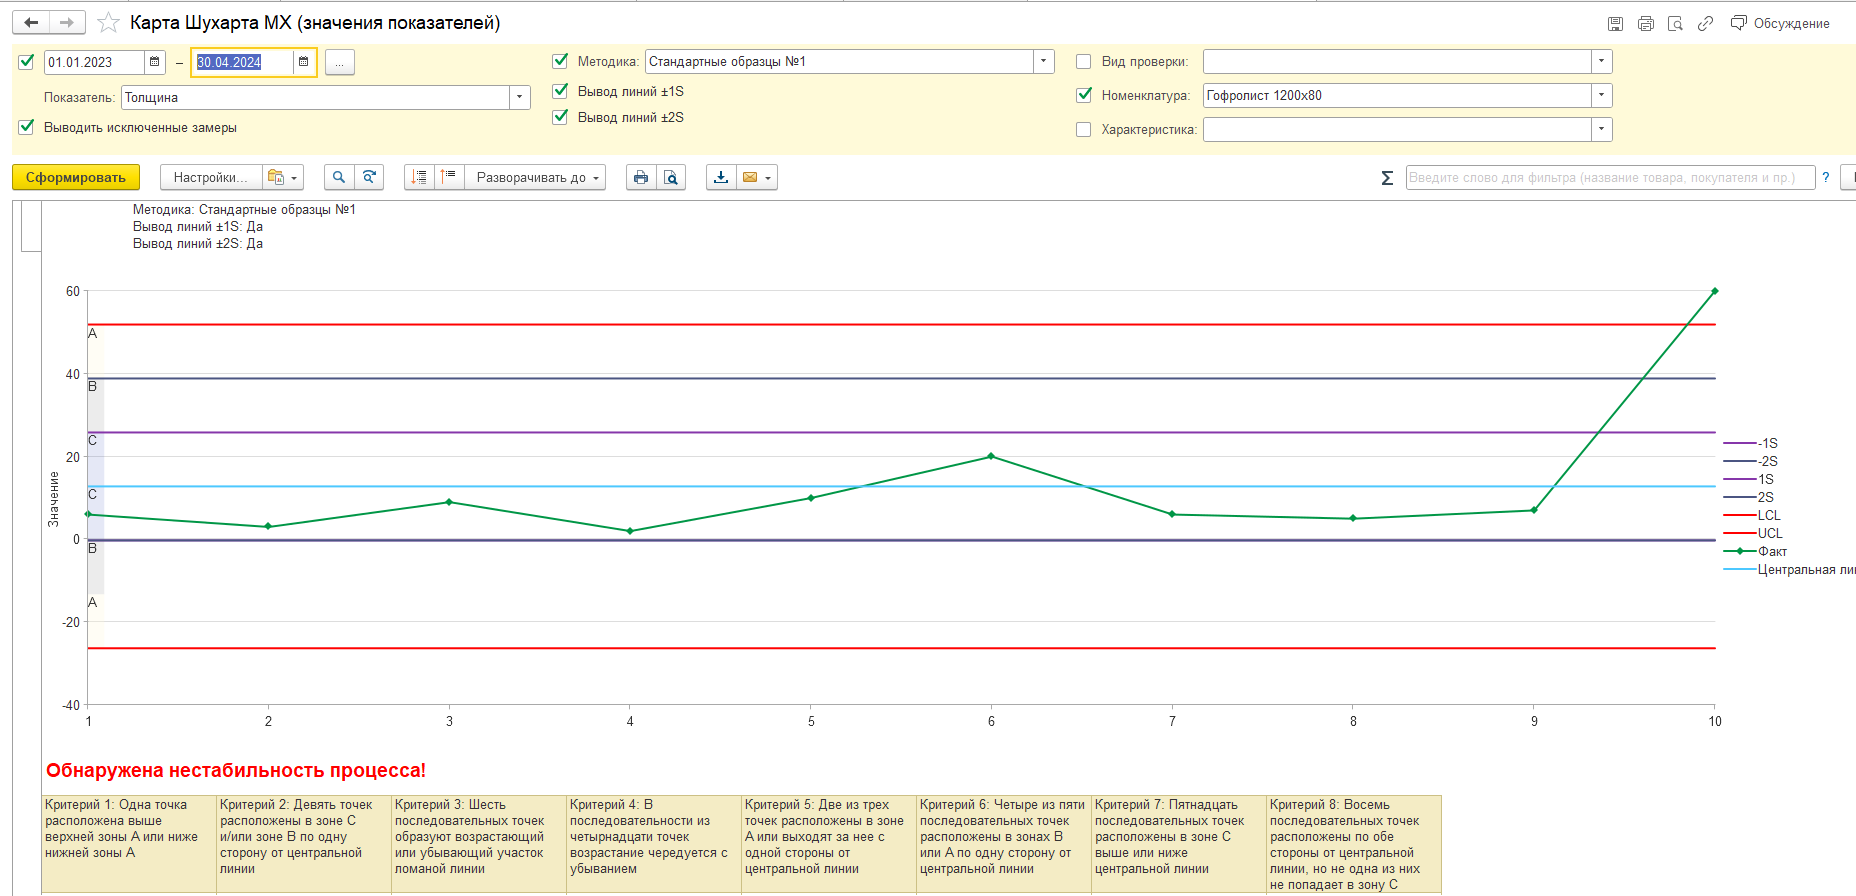Click the Факт green legend marker
Image resolution: width=1856 pixels, height=896 pixels.
coord(1740,551)
